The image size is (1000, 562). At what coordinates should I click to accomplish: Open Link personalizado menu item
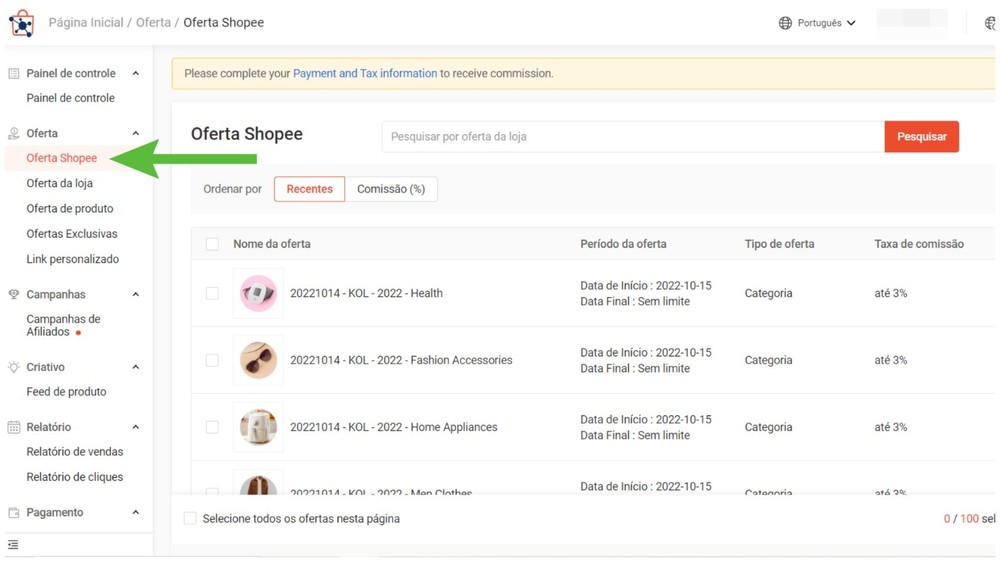pos(73,259)
